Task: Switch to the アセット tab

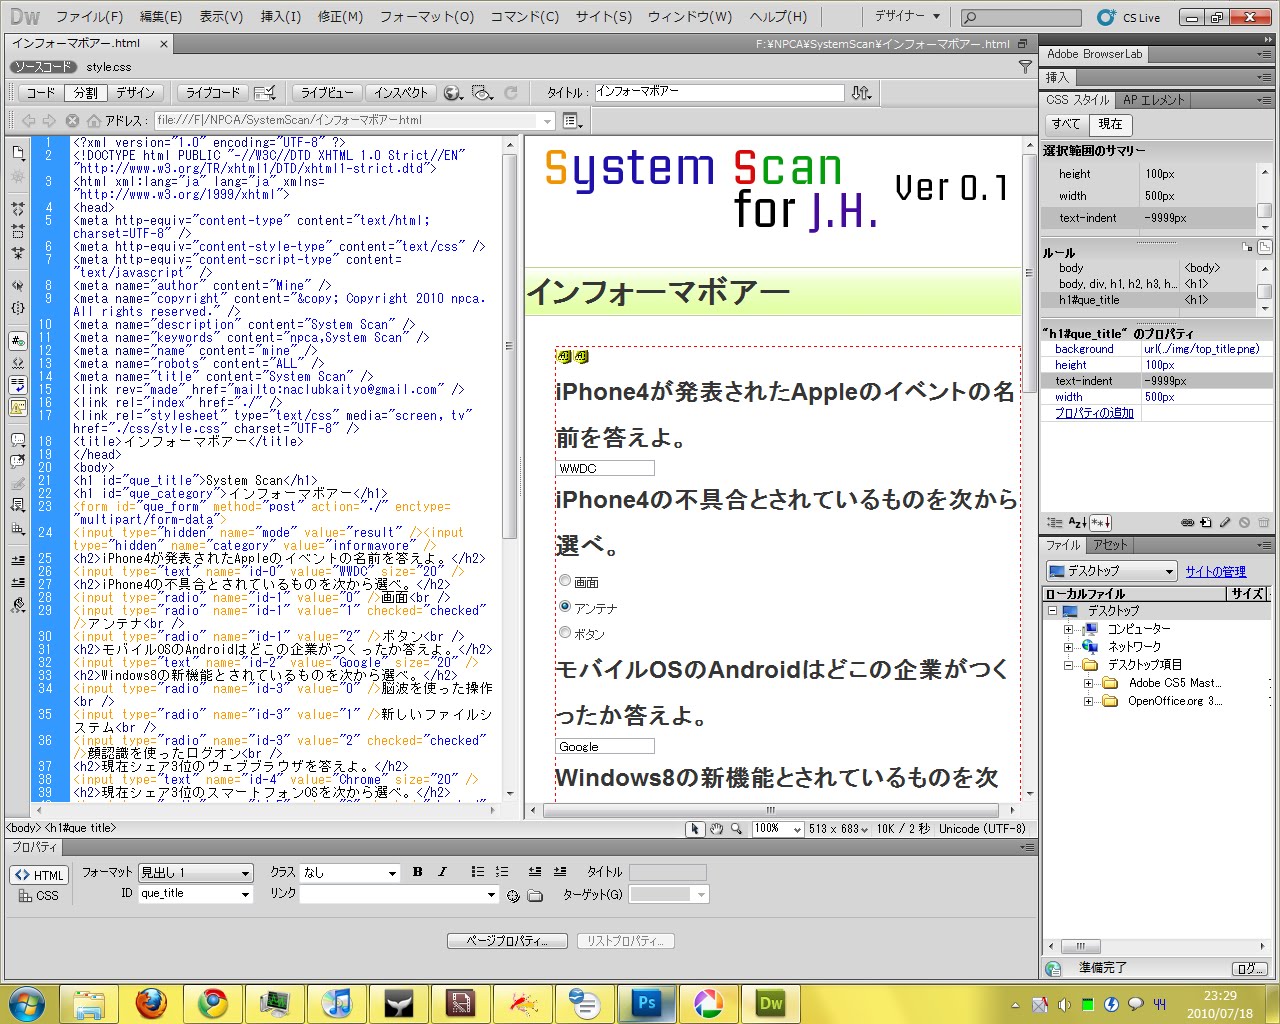Action: [x=1110, y=545]
